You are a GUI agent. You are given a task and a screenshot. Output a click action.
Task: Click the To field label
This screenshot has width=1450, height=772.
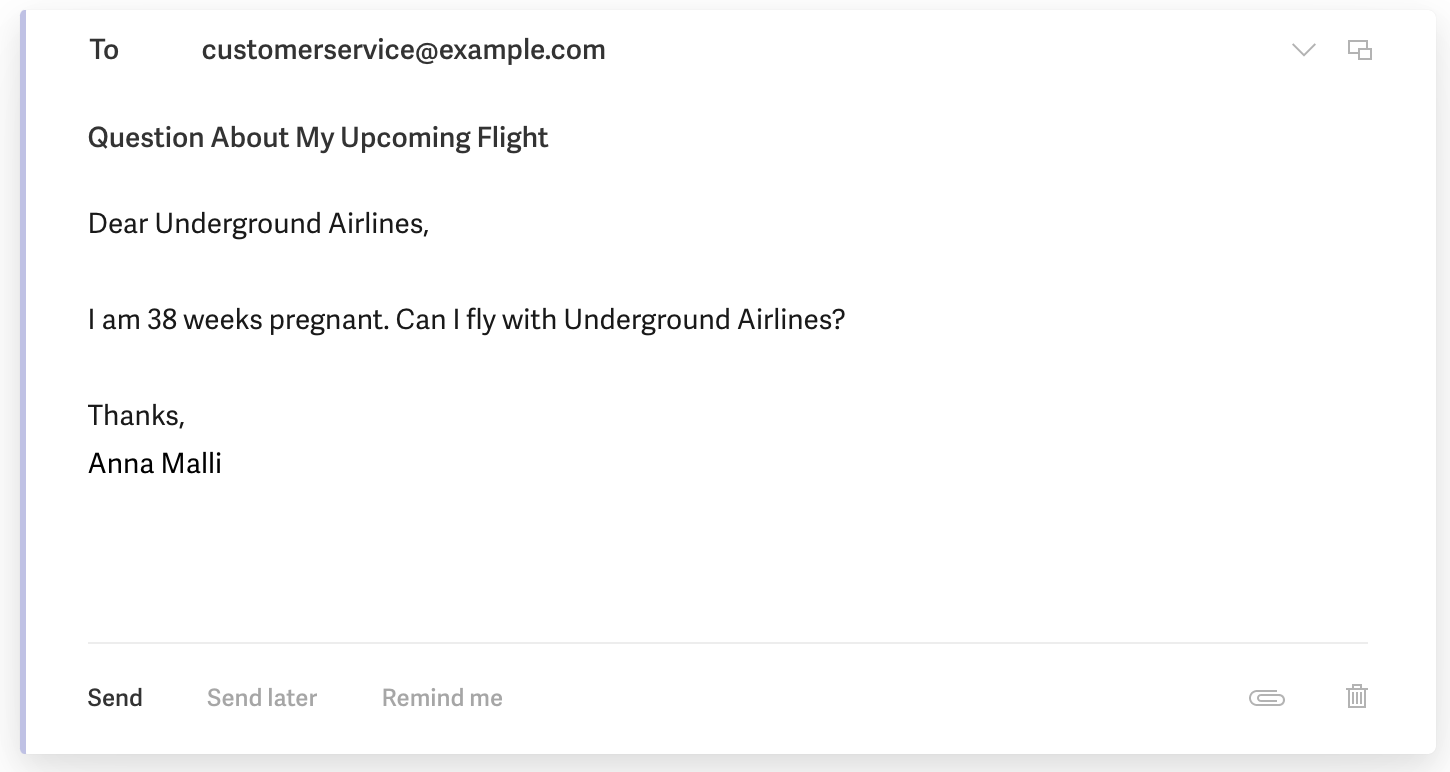pyautogui.click(x=103, y=50)
